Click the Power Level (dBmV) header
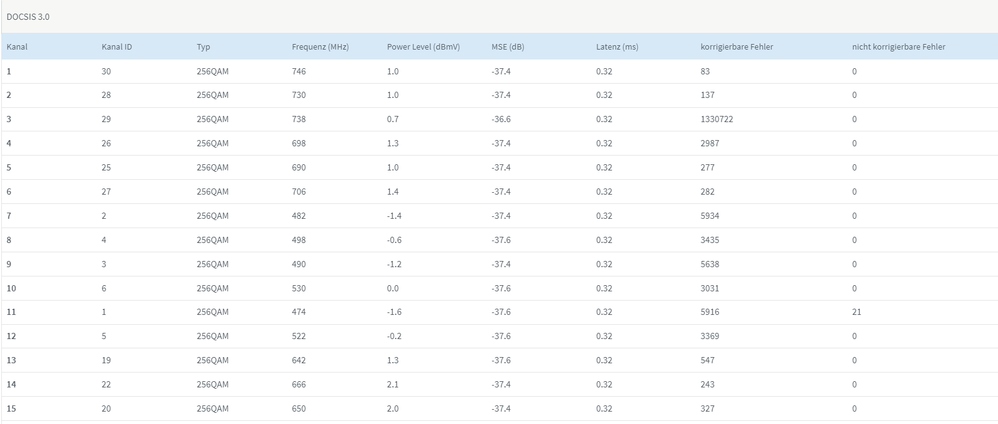 point(423,47)
